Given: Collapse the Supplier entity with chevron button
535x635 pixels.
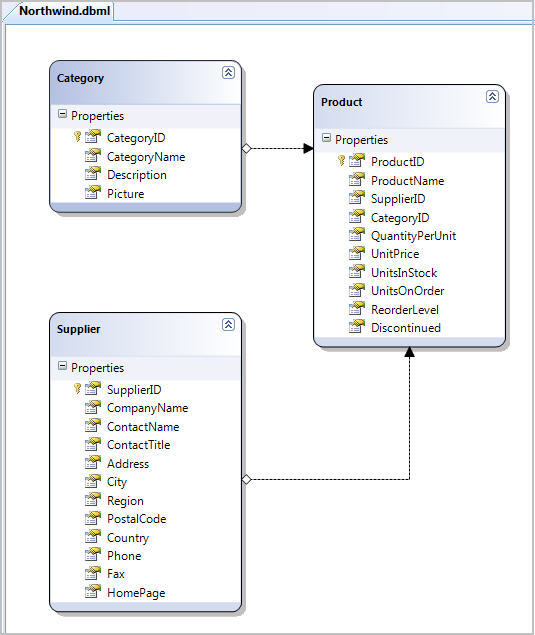Looking at the screenshot, I should pos(228,324).
